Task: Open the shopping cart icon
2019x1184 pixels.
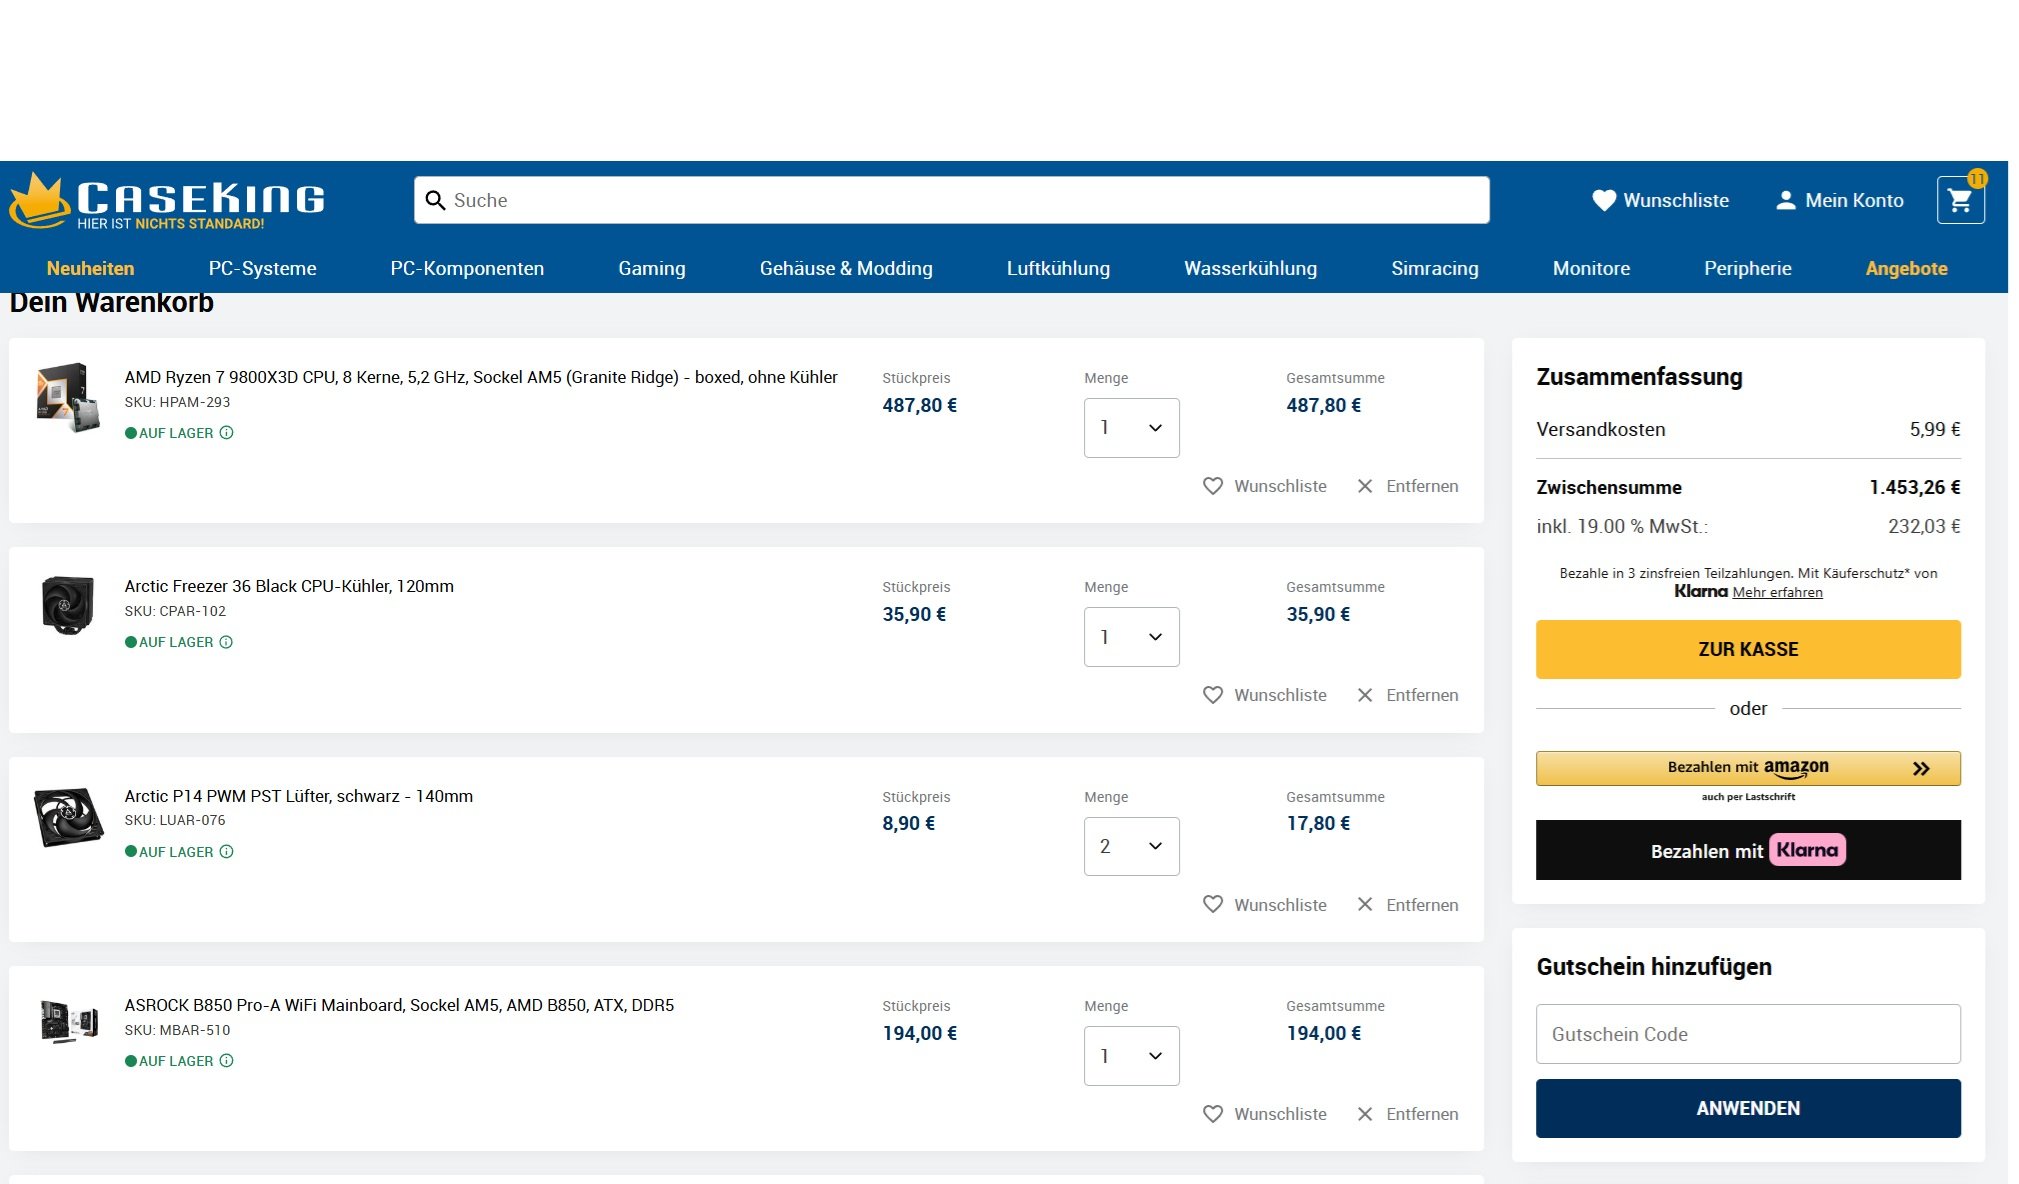Action: coord(1959,201)
